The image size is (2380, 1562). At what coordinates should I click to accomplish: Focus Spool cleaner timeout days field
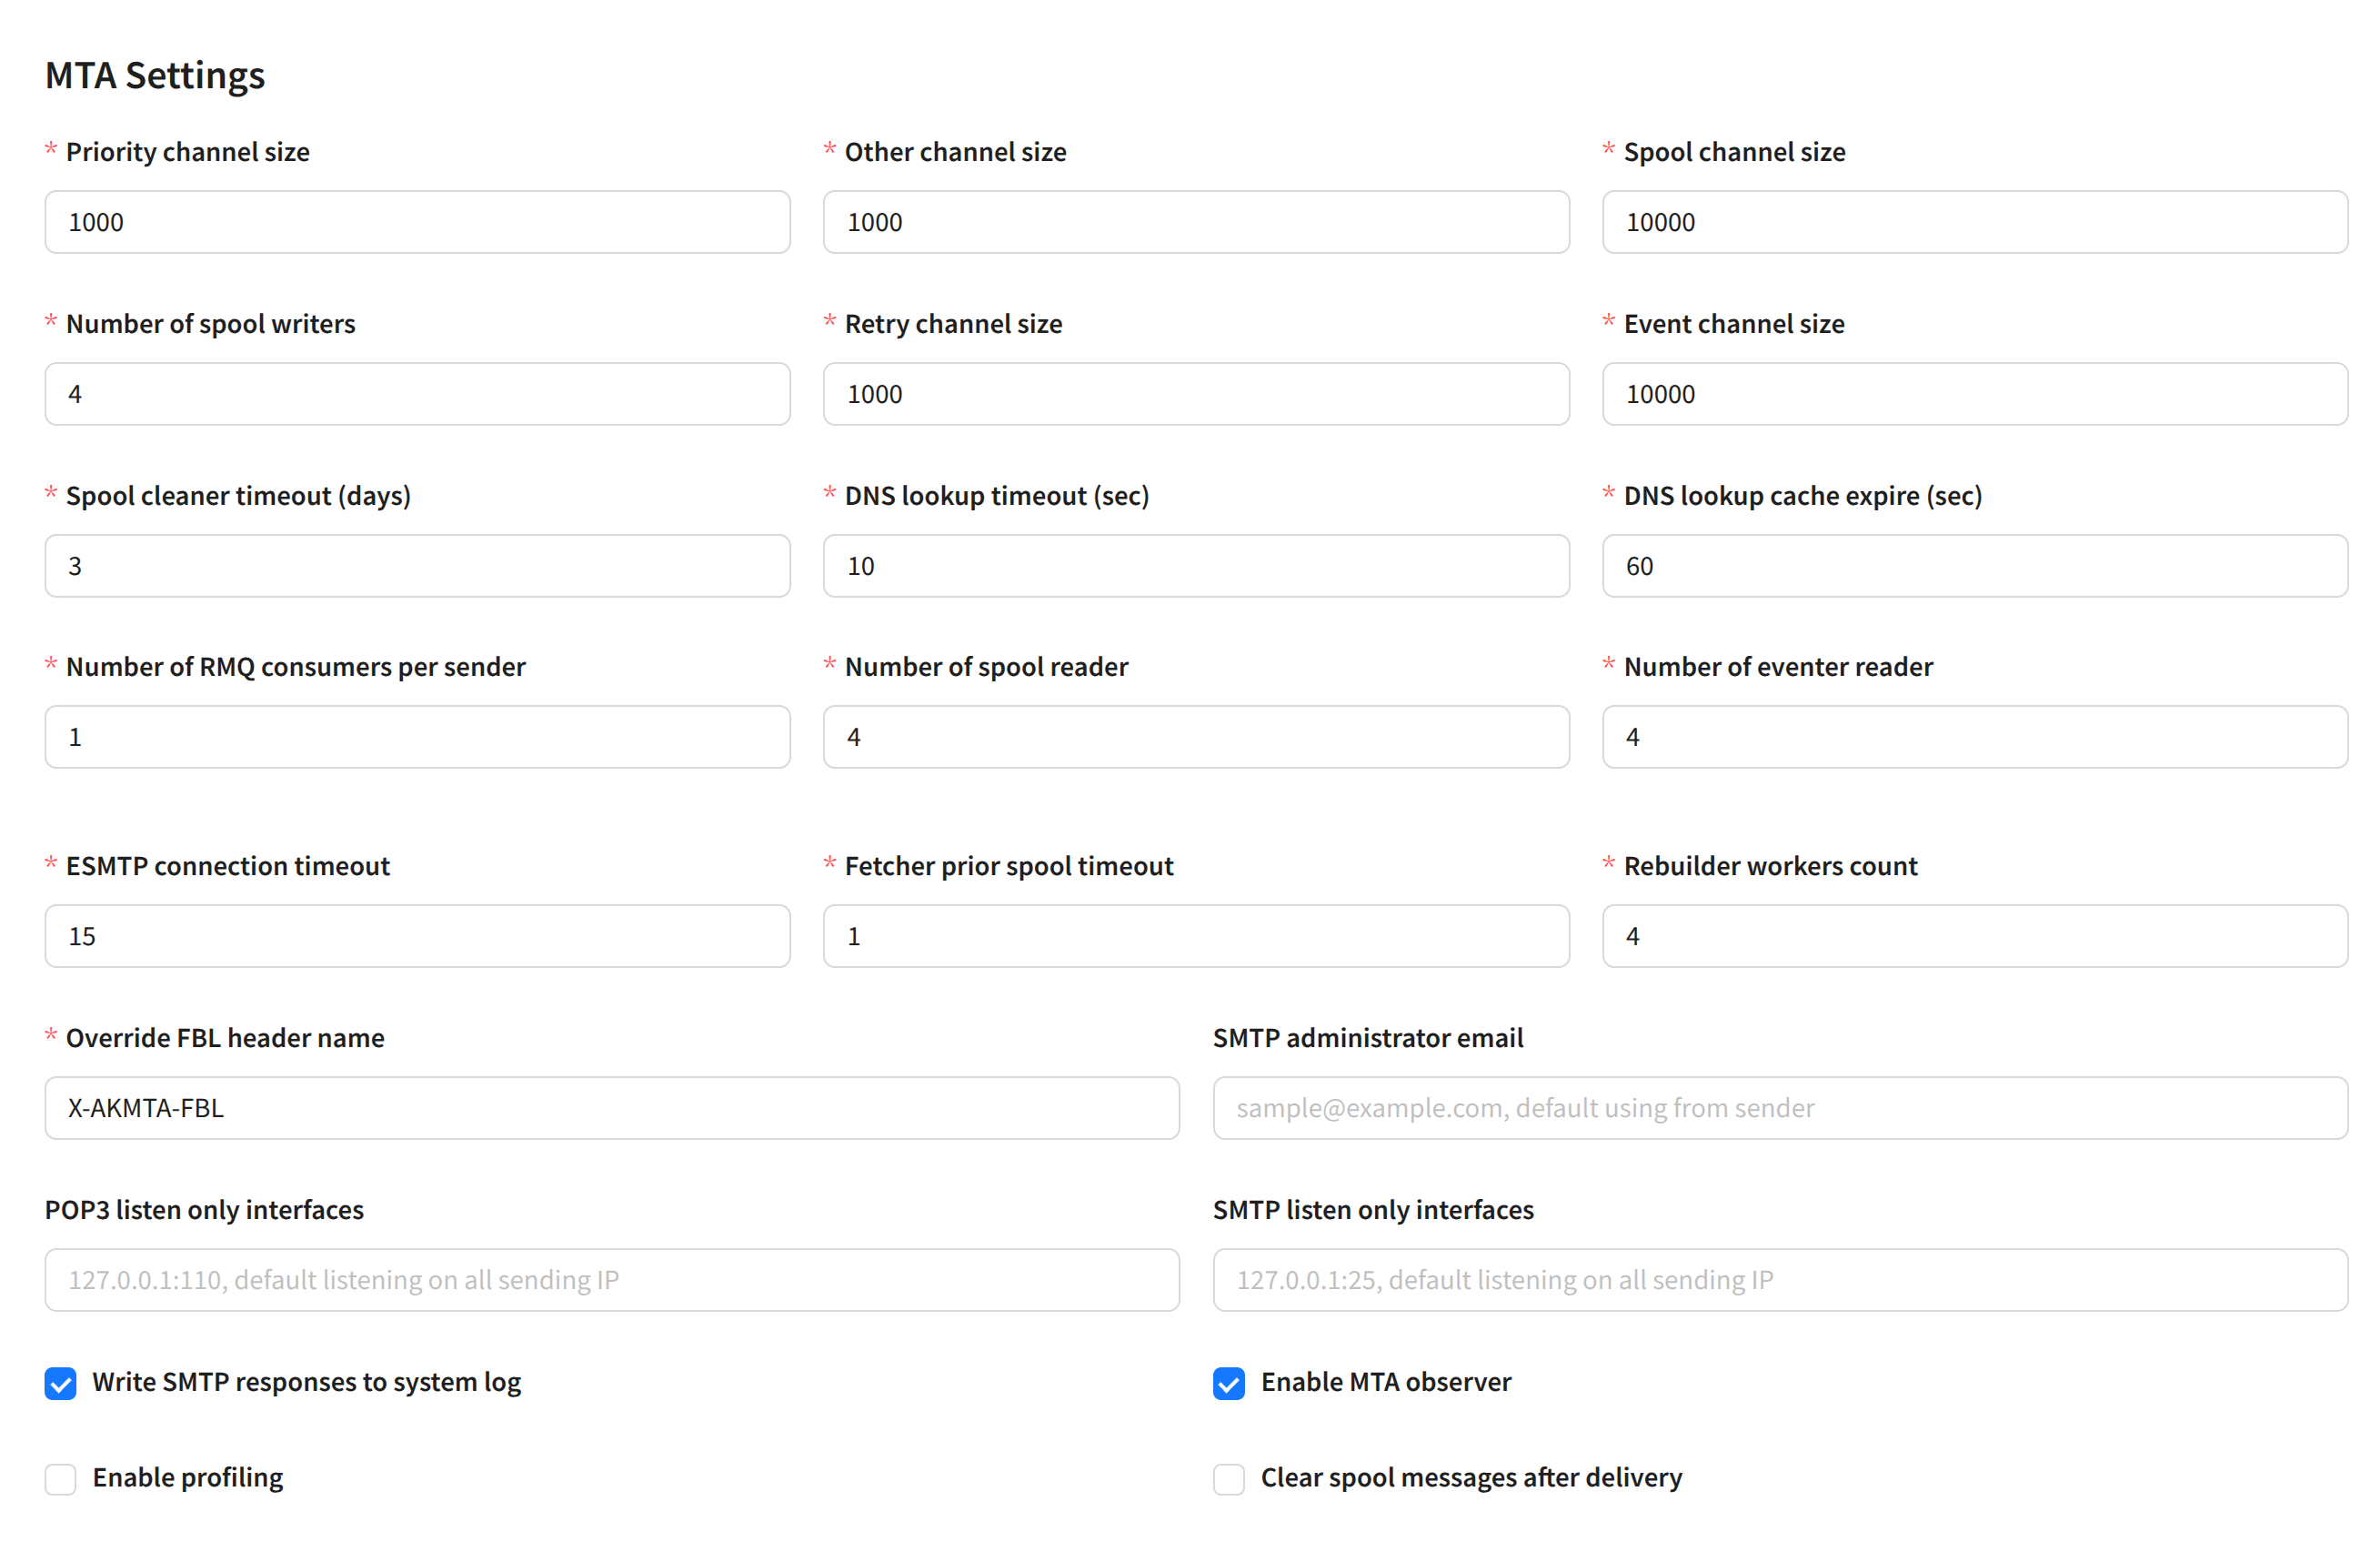(417, 566)
